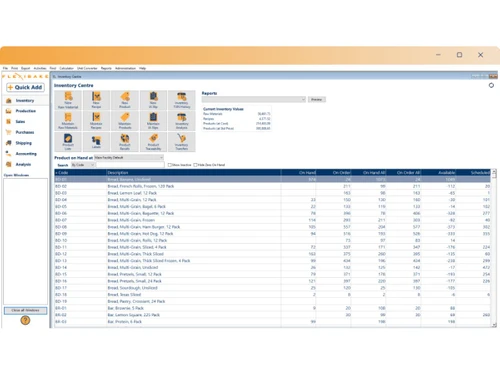Sort by the Code column header
This screenshot has height=375, width=500.
[80, 173]
